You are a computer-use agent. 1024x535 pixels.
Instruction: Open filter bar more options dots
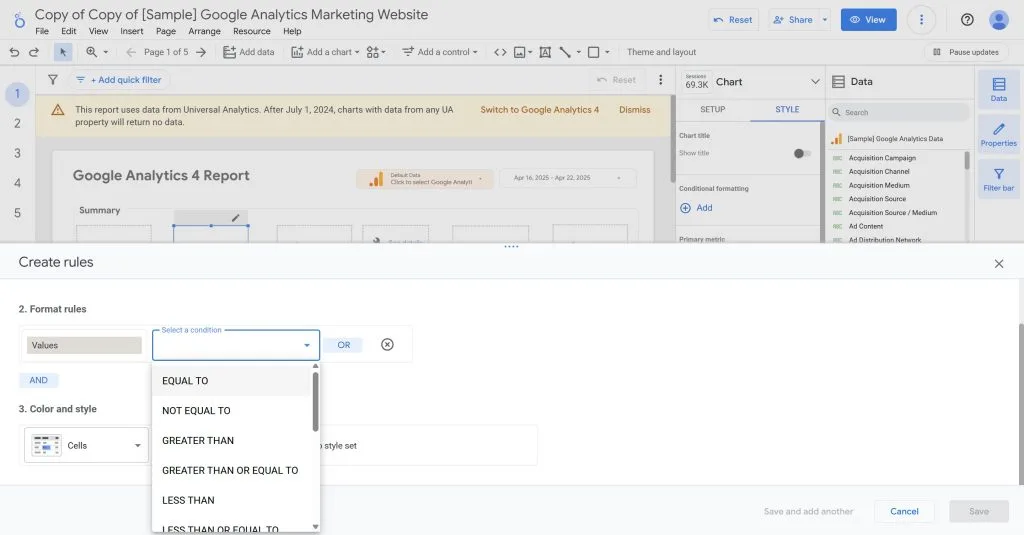click(x=660, y=80)
